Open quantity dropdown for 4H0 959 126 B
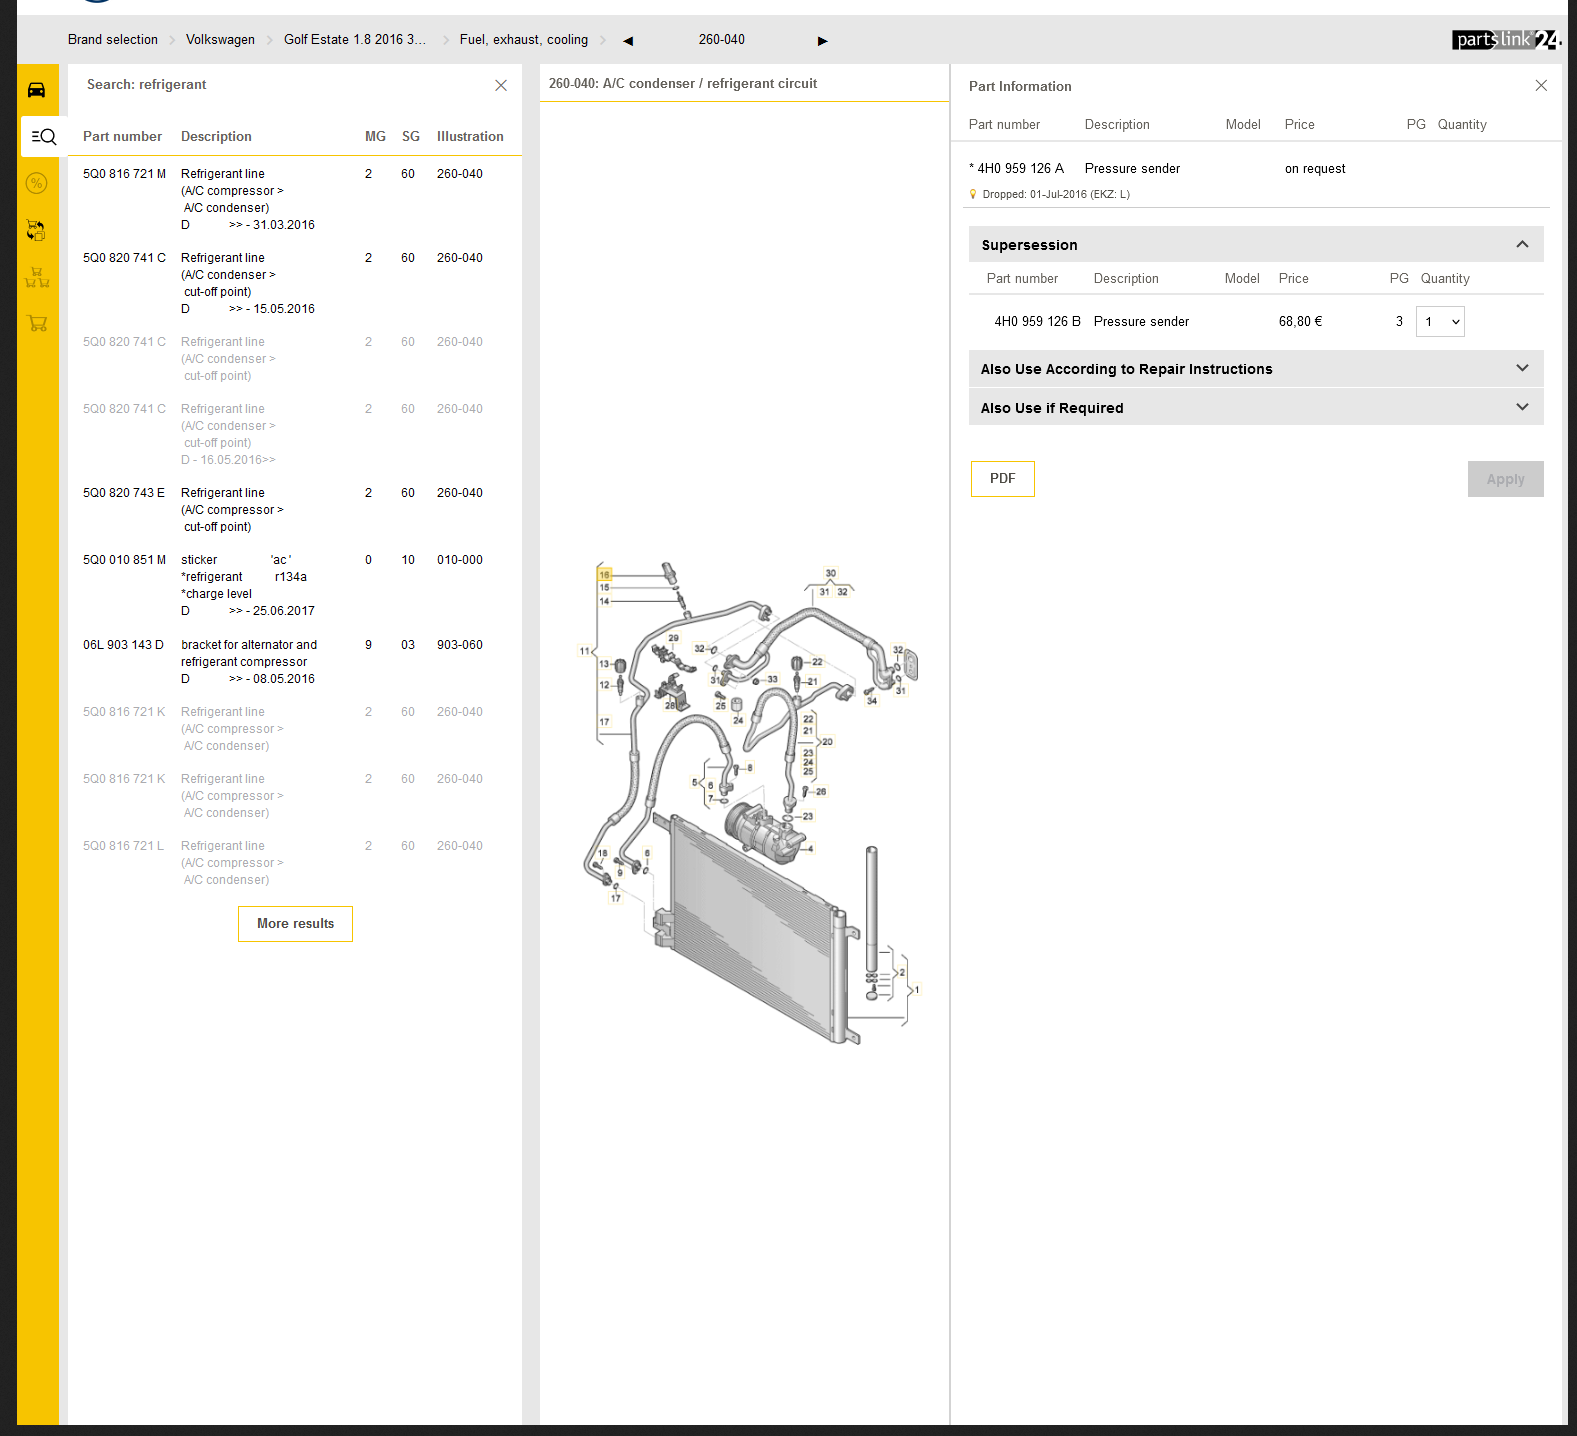 [1440, 322]
